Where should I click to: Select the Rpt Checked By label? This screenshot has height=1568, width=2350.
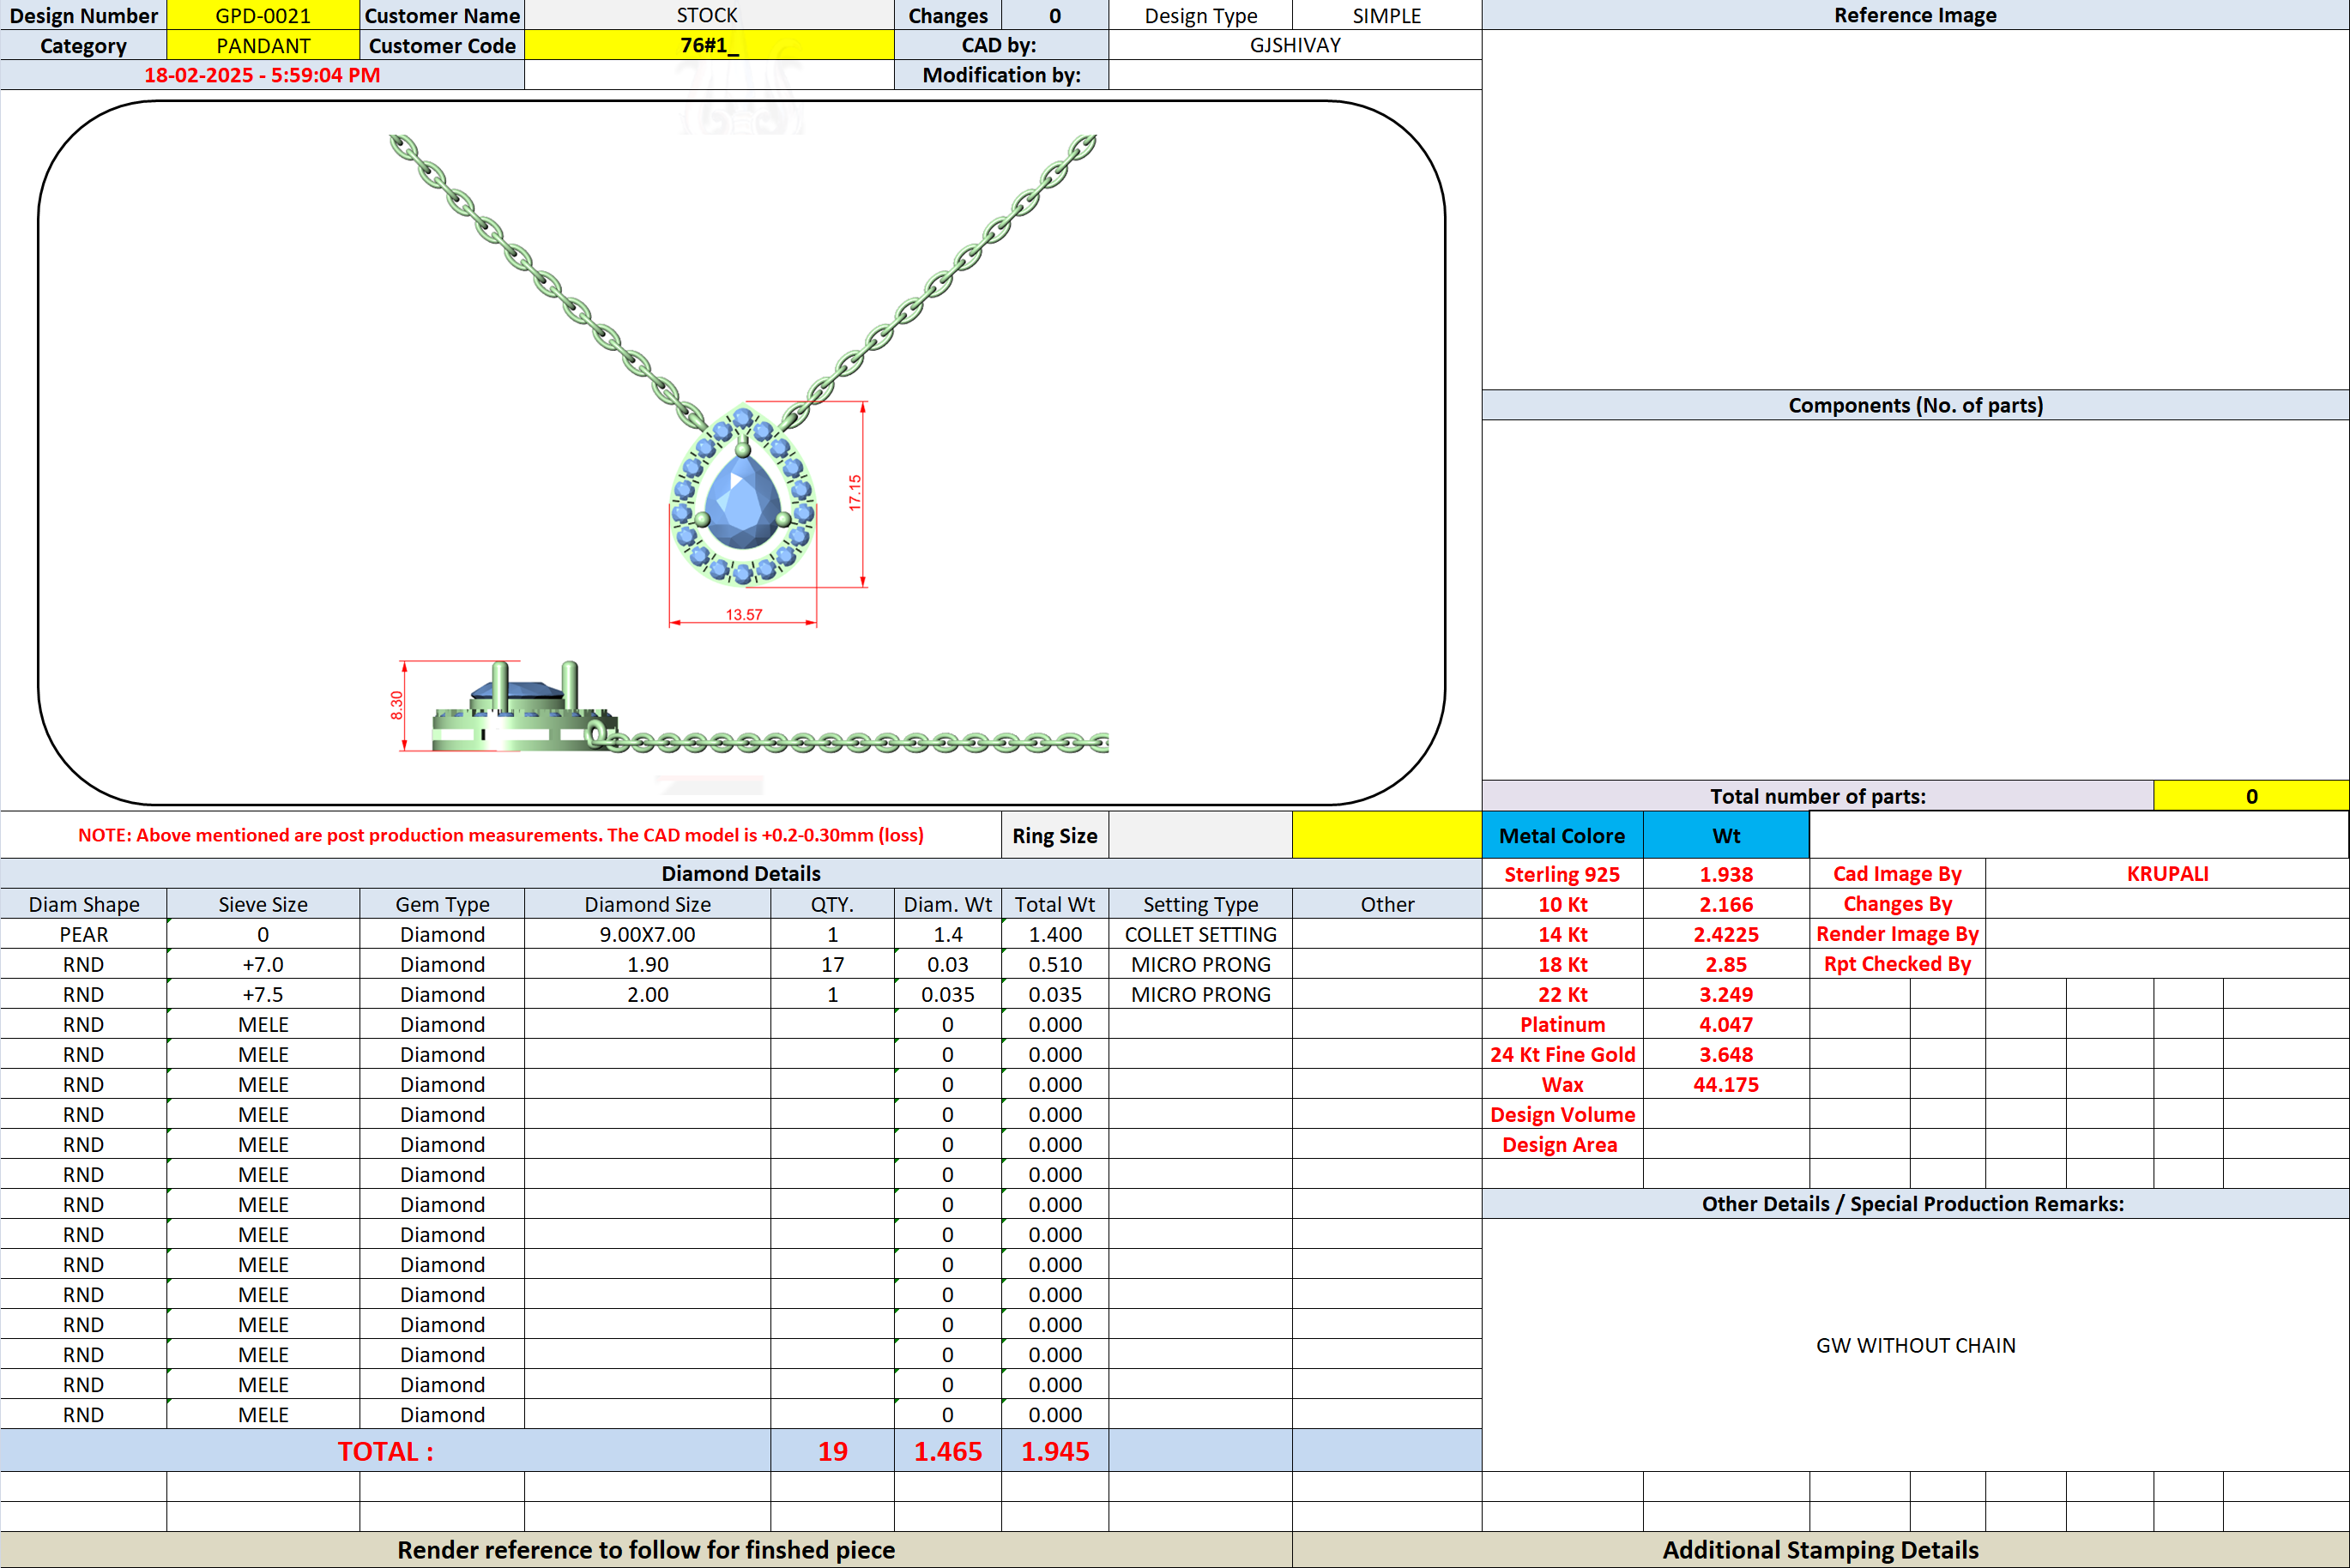pyautogui.click(x=1897, y=963)
